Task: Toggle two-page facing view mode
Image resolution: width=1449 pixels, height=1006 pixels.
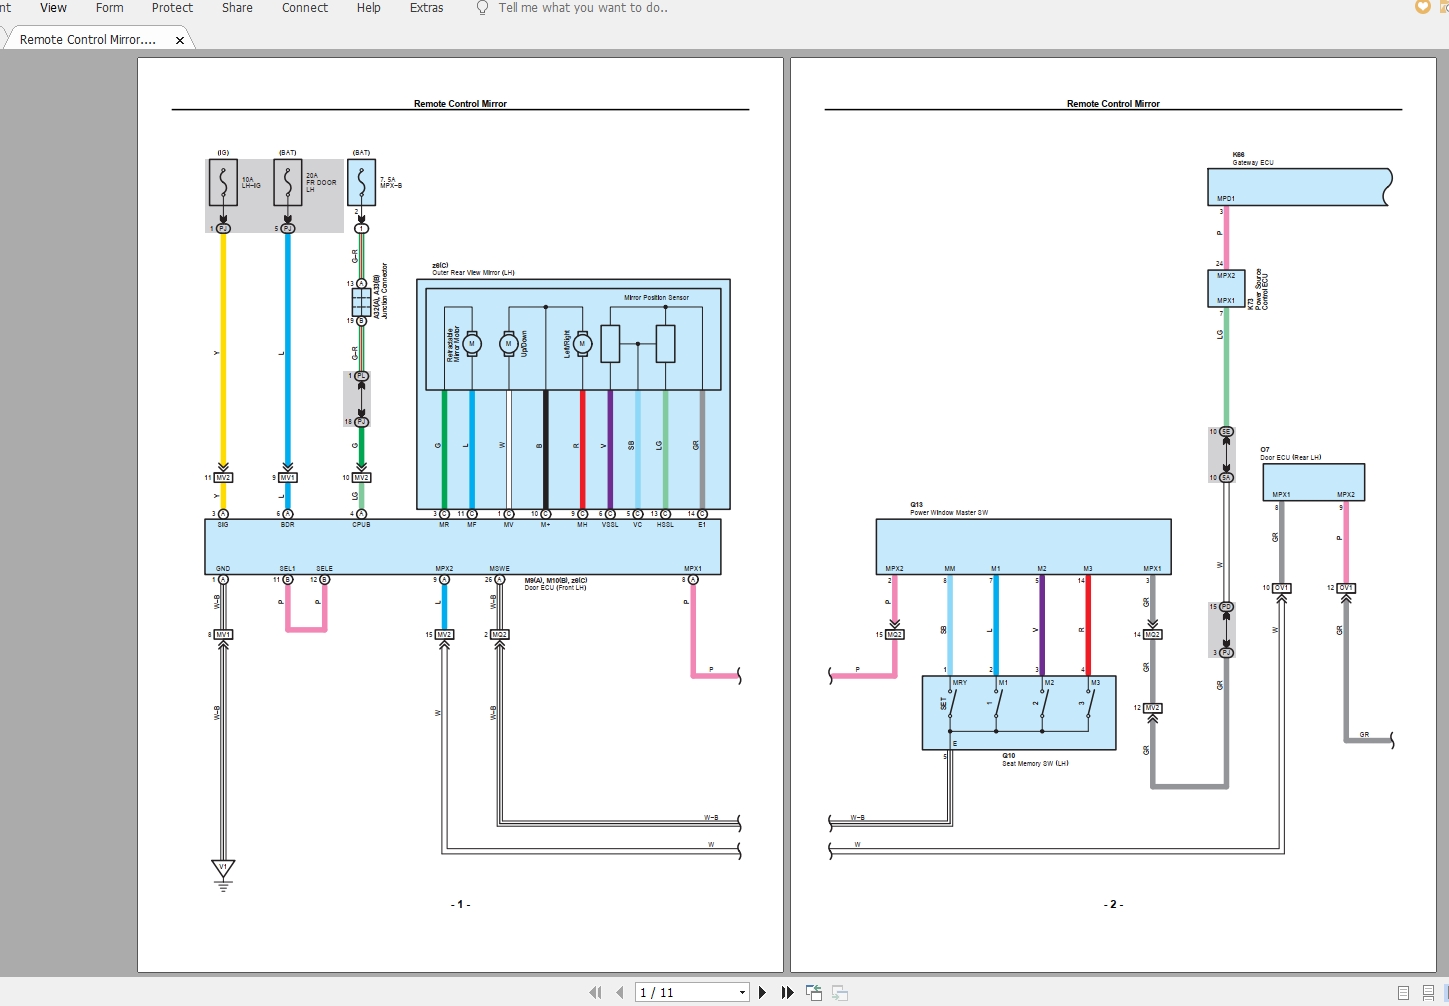Action: pyautogui.click(x=1446, y=993)
